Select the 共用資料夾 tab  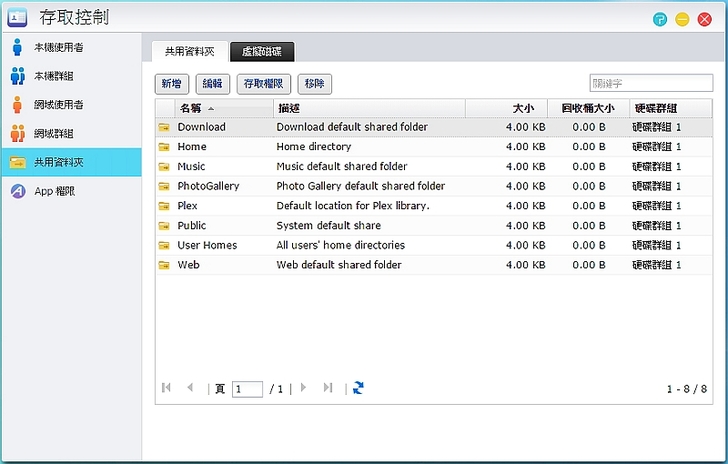pos(189,52)
